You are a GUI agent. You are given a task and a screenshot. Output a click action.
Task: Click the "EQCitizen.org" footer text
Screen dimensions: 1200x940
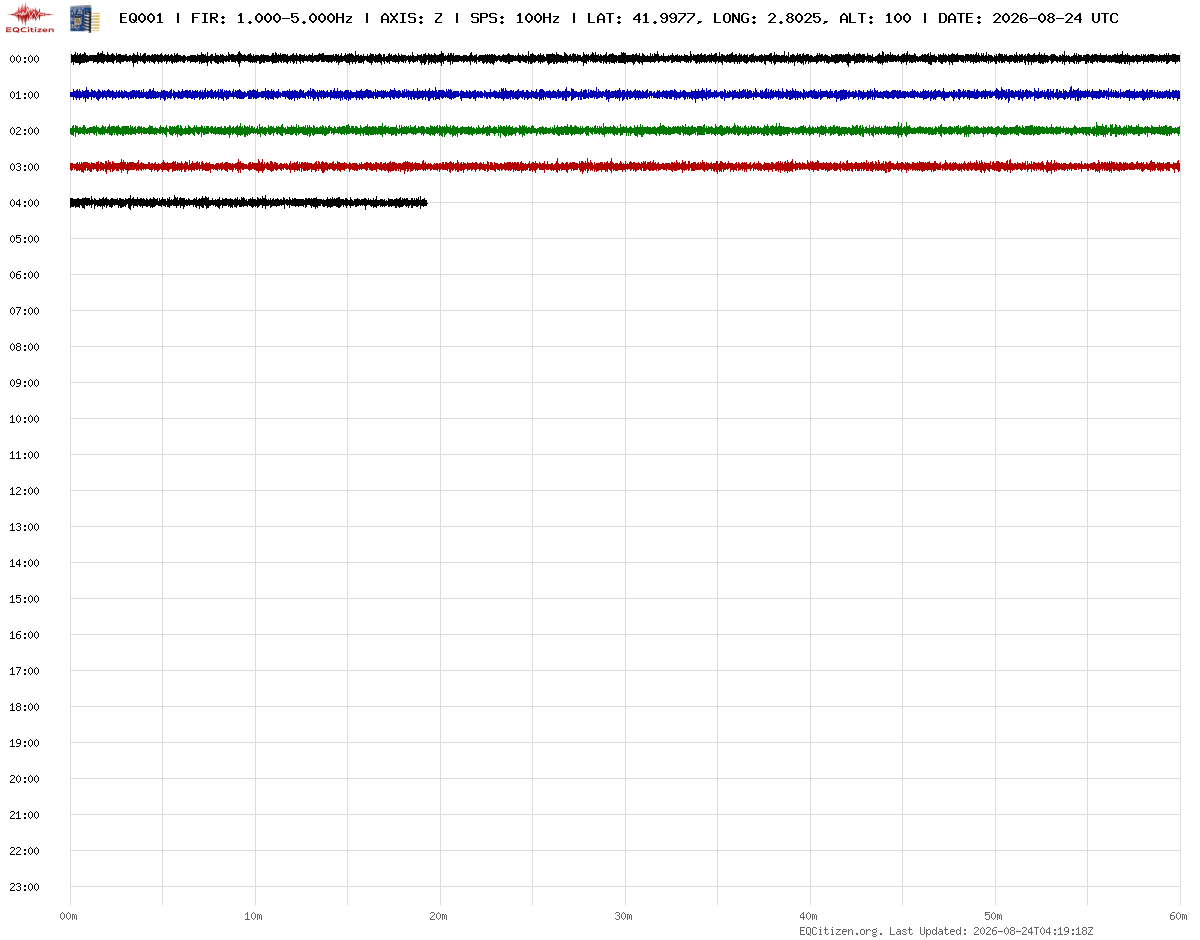point(840,931)
